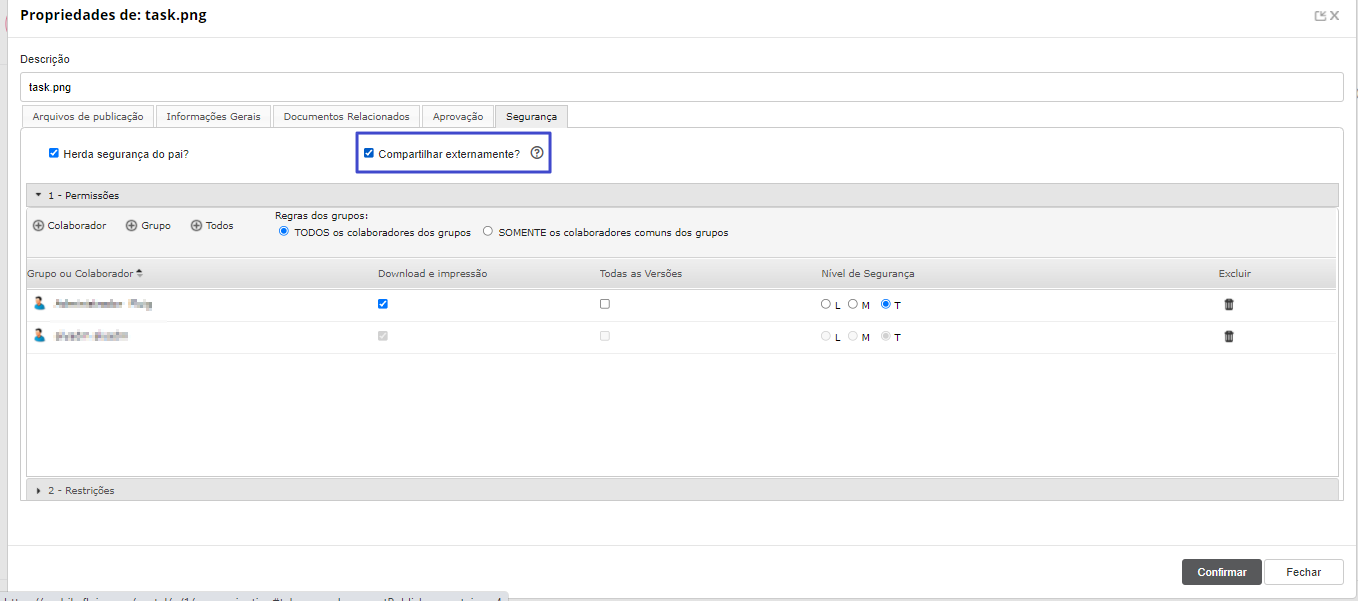Delete the first permission row with trash icon
This screenshot has height=601, width=1358.
click(1229, 305)
